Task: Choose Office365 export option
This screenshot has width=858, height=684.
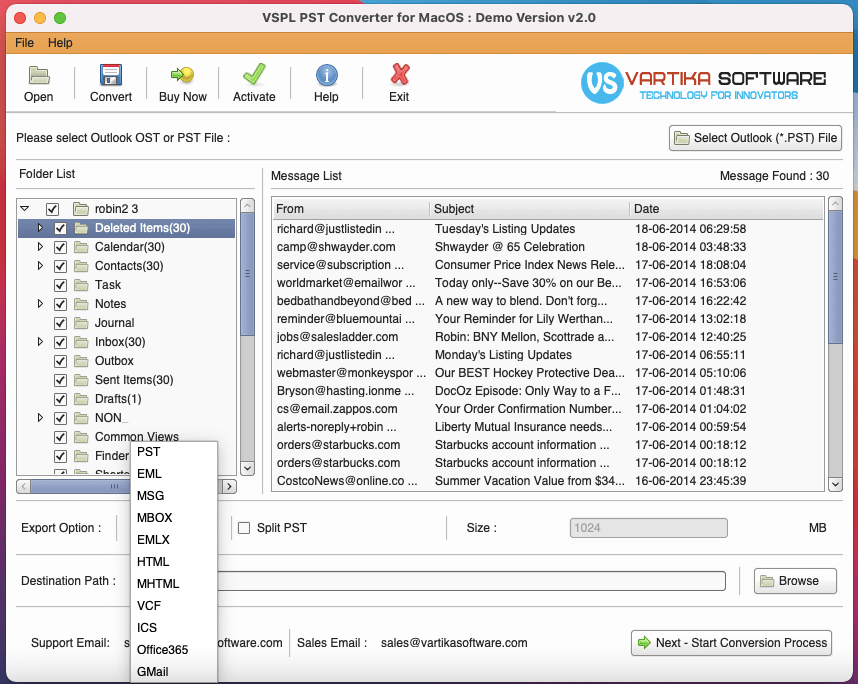Action: (174, 650)
